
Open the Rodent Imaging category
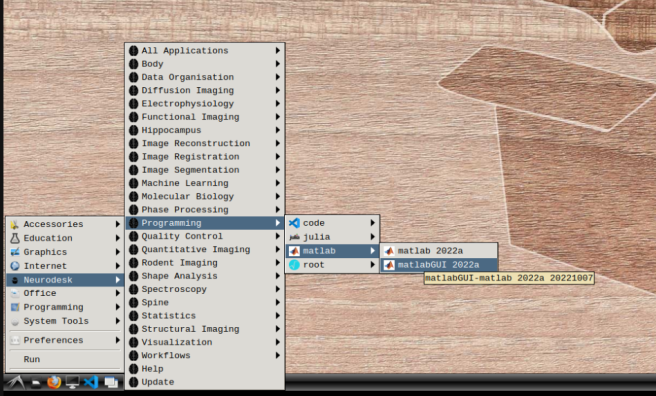point(205,263)
